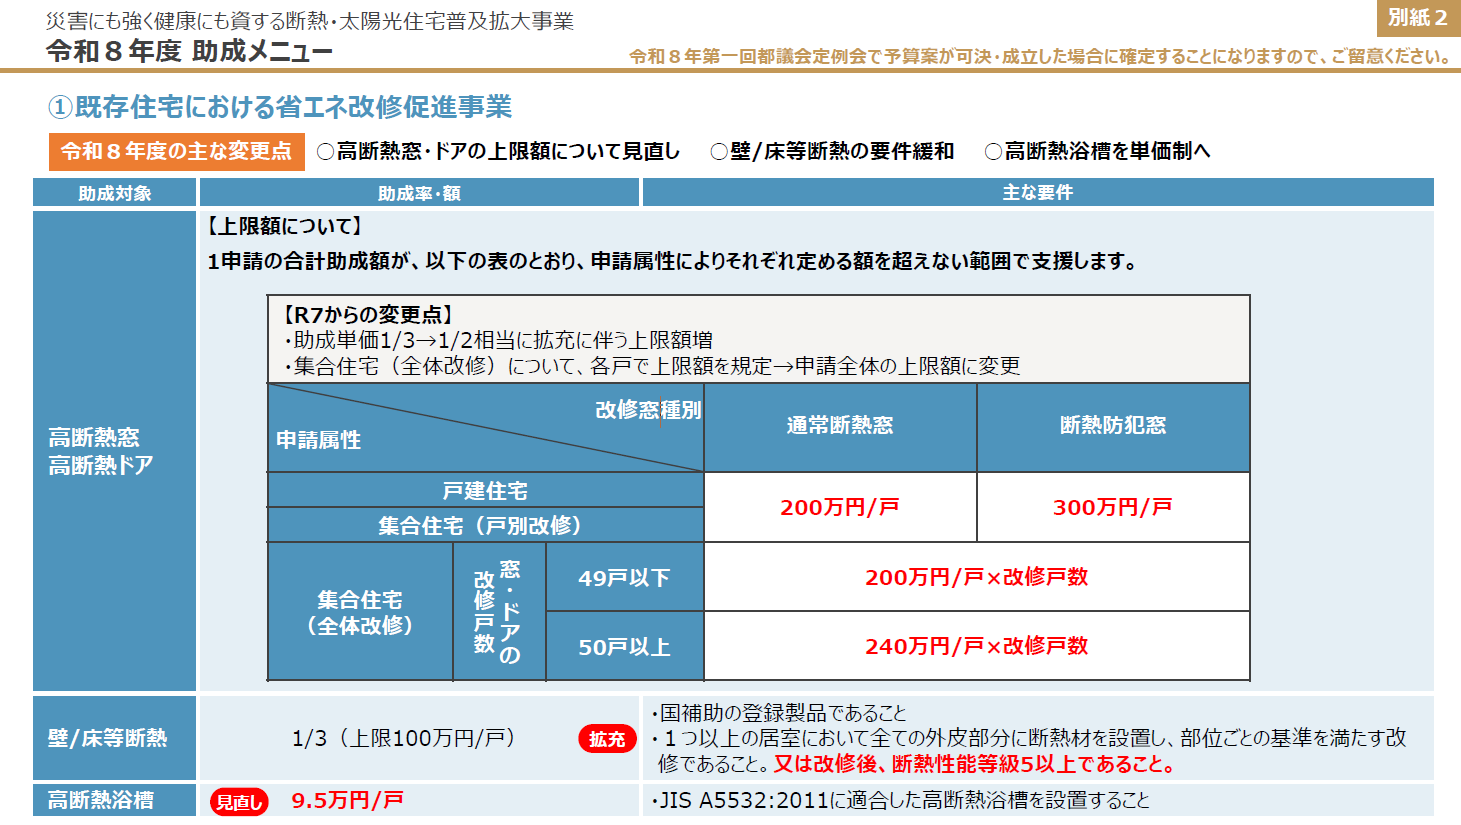Screen dimensions: 1461x825
Task: Select the 集合住宅（戸別改修） row label
Action: (485, 525)
